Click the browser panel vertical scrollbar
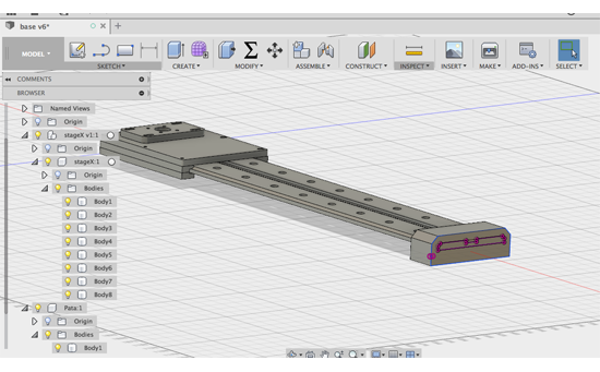Screen dimensions: 600x372 pos(6,225)
